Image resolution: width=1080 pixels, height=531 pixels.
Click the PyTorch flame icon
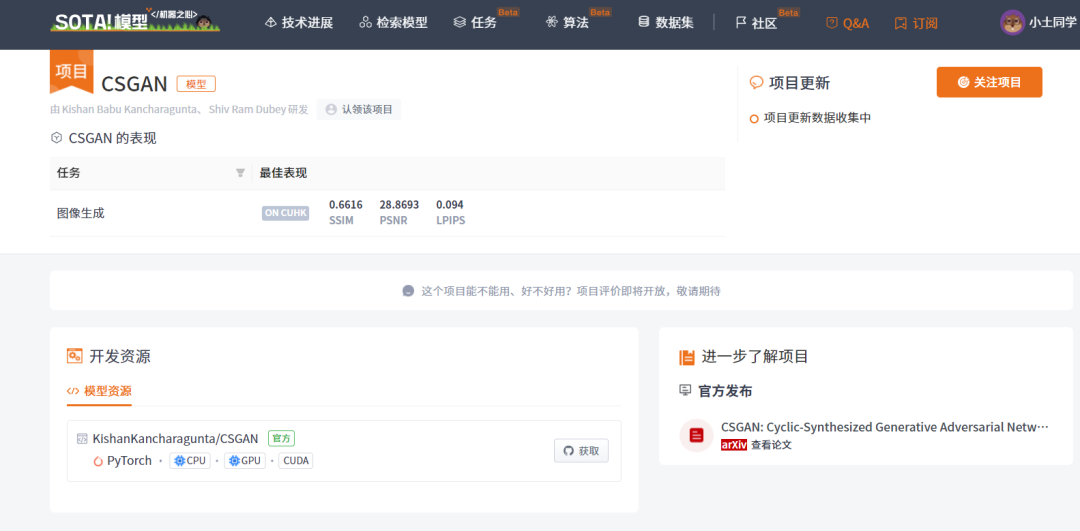tap(98, 461)
